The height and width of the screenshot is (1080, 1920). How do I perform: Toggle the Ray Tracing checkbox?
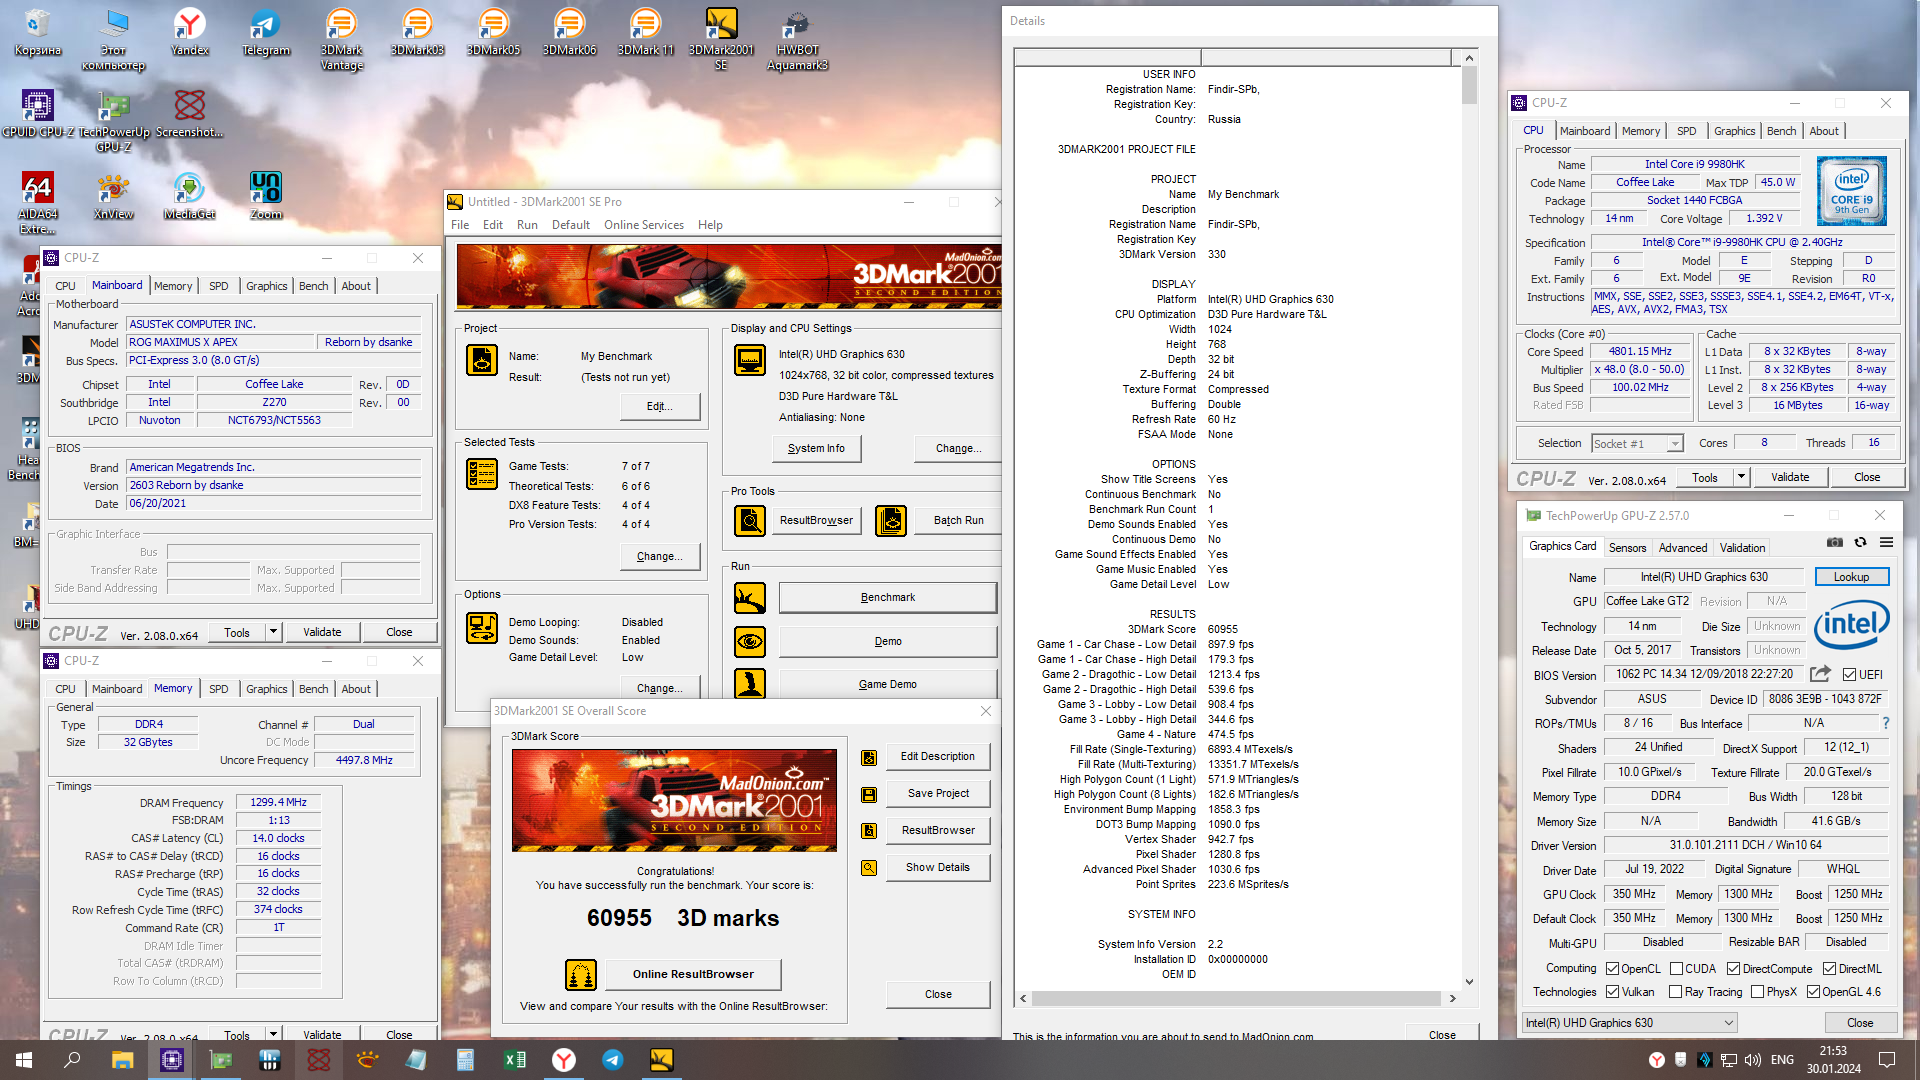tap(1676, 992)
